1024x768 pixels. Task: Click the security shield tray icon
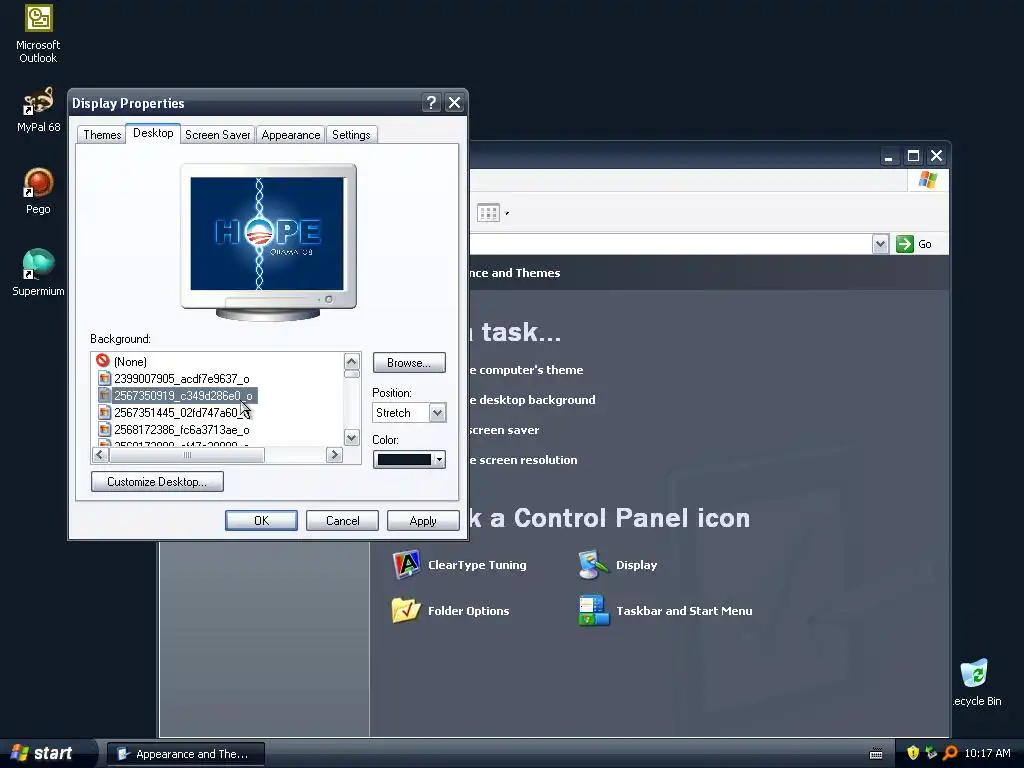tap(912, 753)
